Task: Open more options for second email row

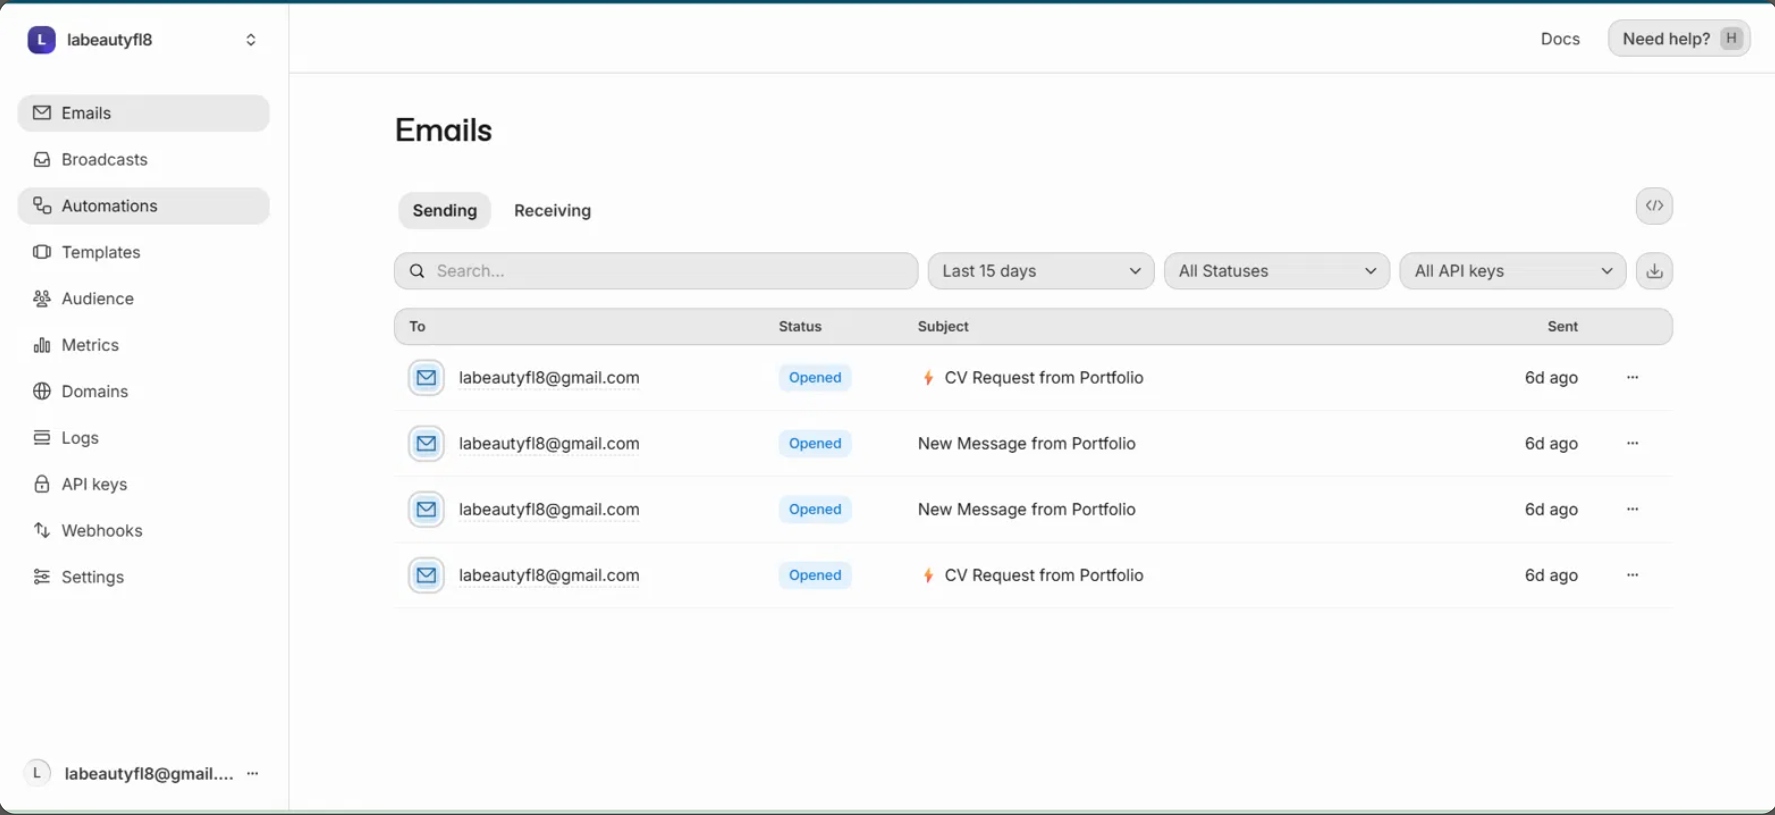Action: click(x=1632, y=444)
